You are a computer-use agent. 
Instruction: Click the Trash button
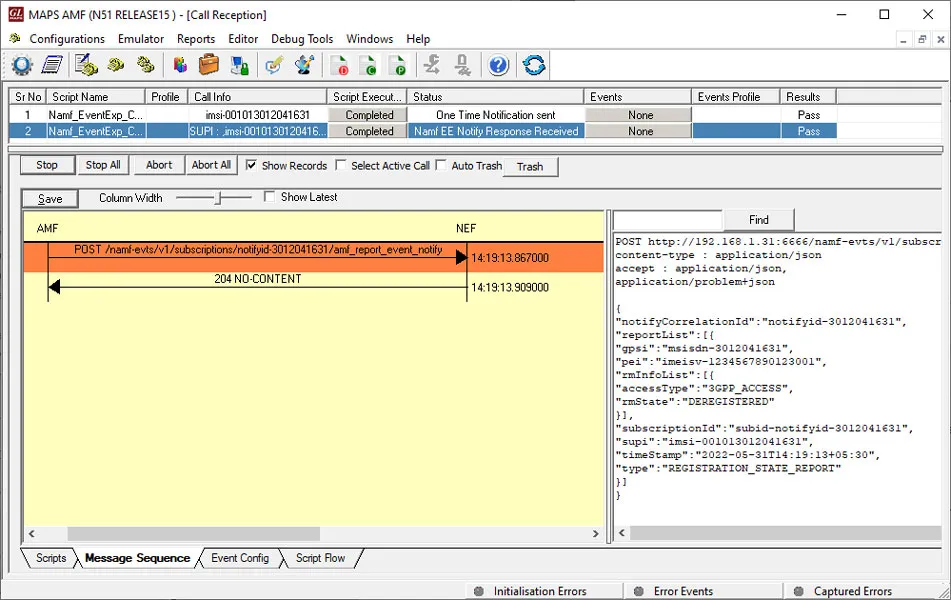pyautogui.click(x=530, y=167)
